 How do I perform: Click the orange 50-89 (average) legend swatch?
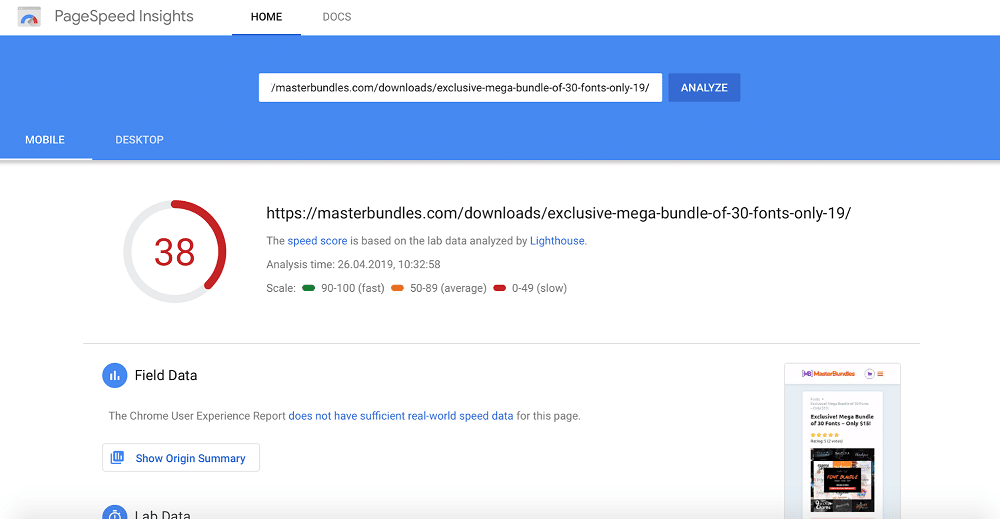coord(397,288)
